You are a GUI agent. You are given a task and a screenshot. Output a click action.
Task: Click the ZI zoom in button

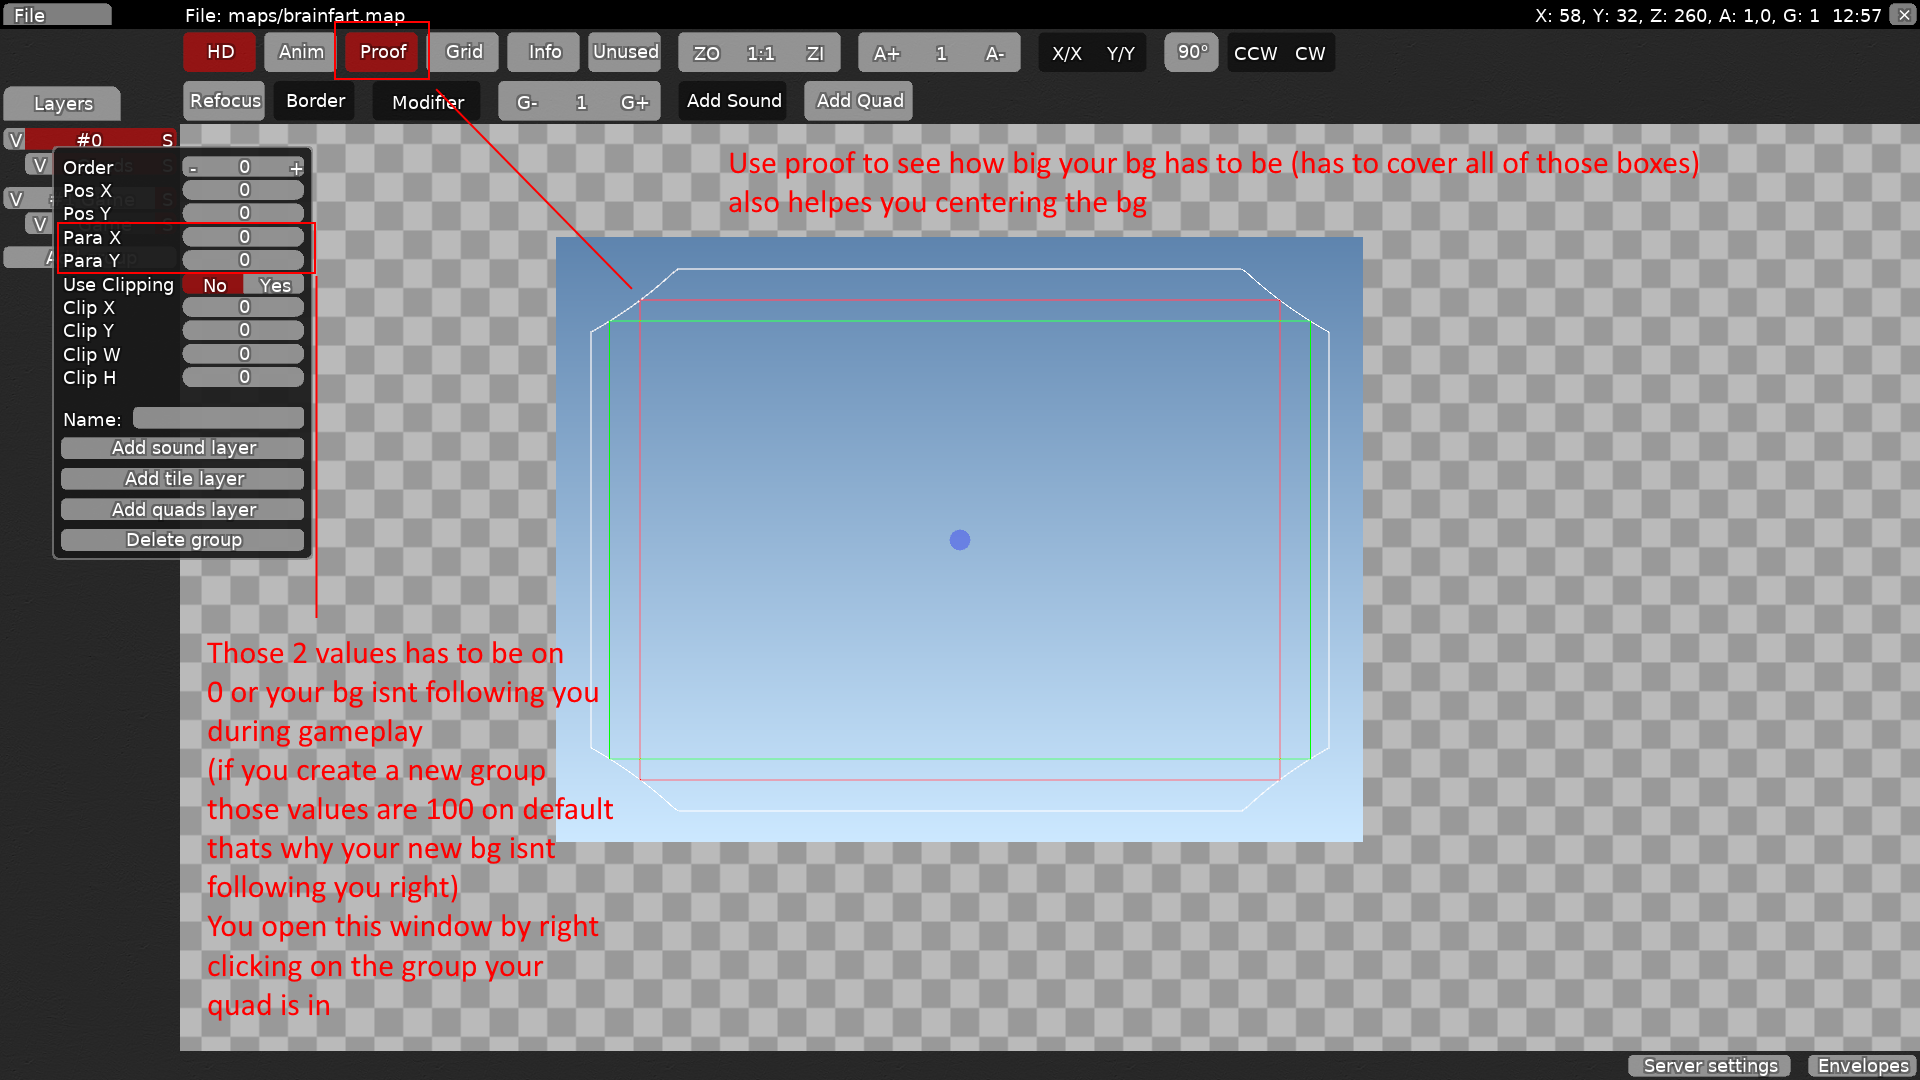(815, 53)
